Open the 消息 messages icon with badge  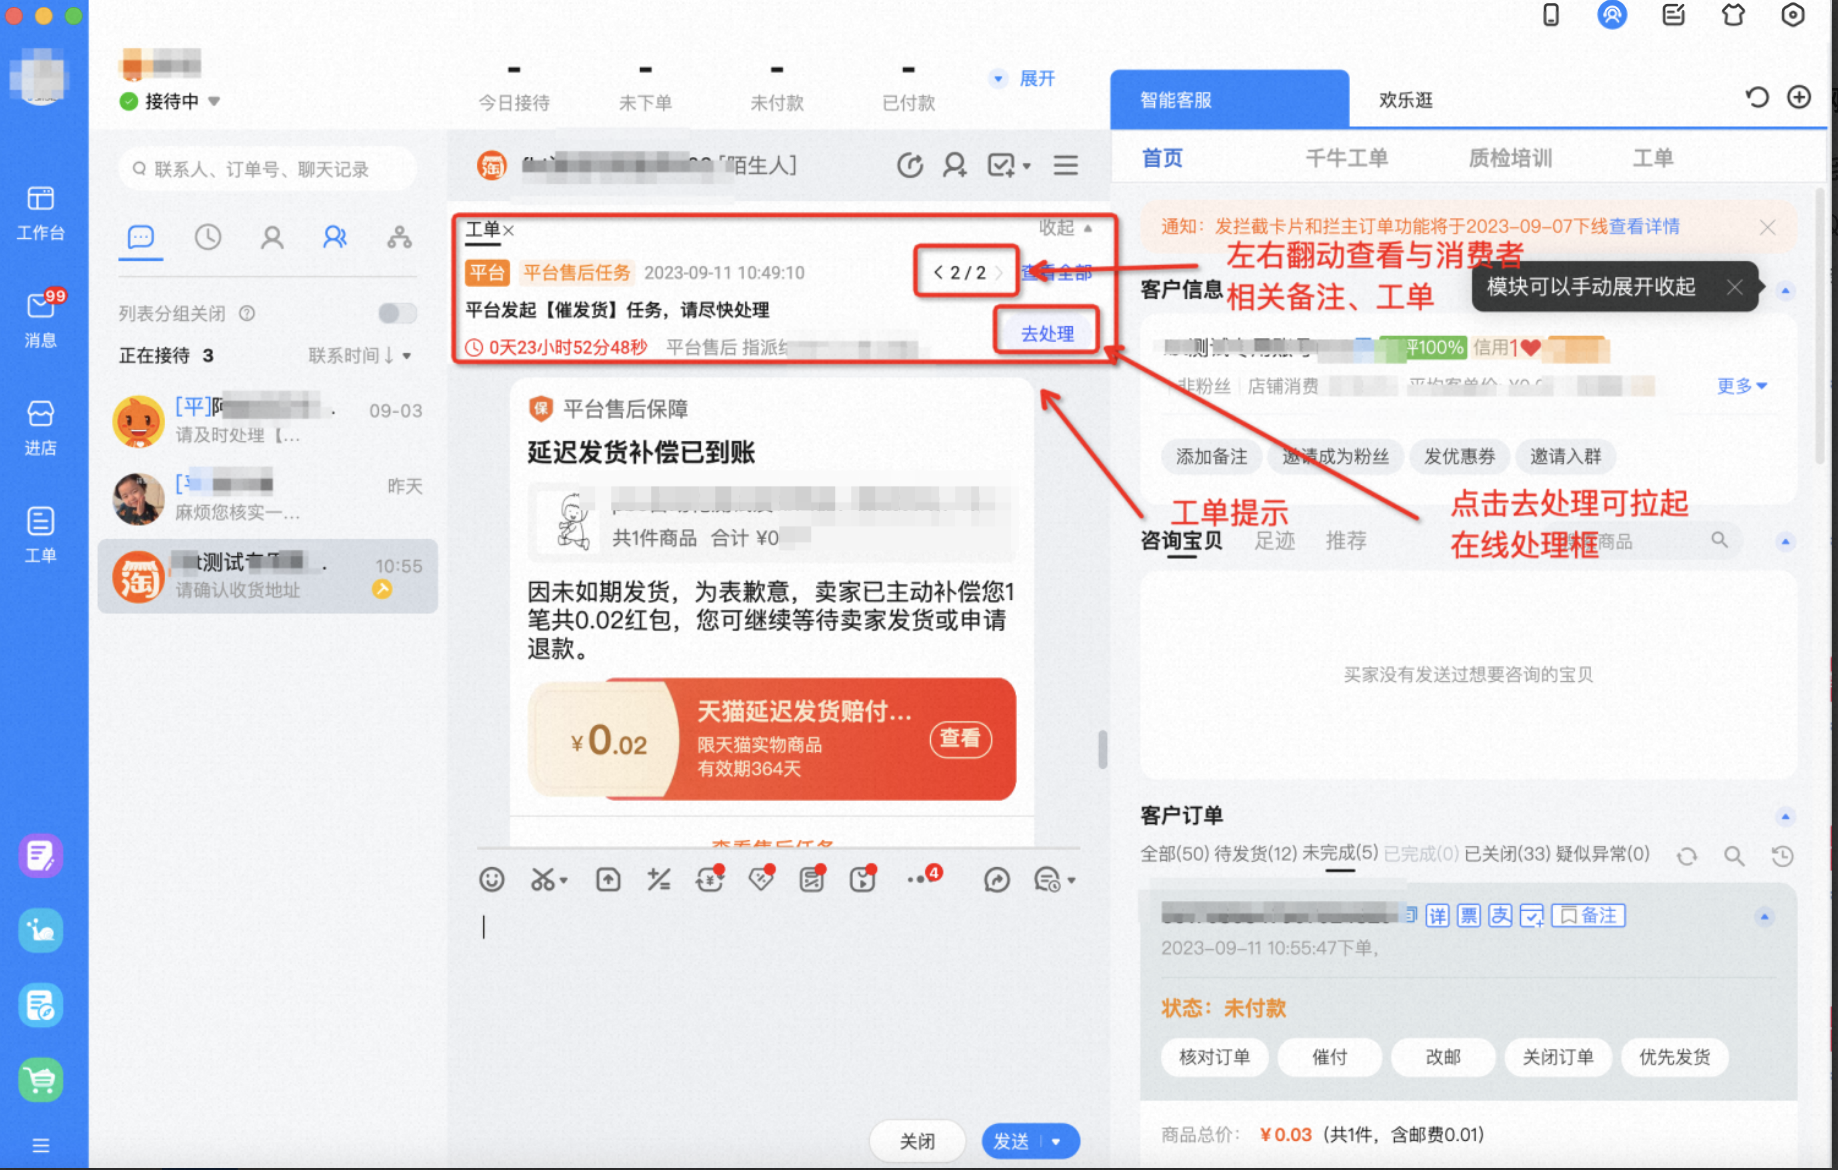pyautogui.click(x=41, y=318)
